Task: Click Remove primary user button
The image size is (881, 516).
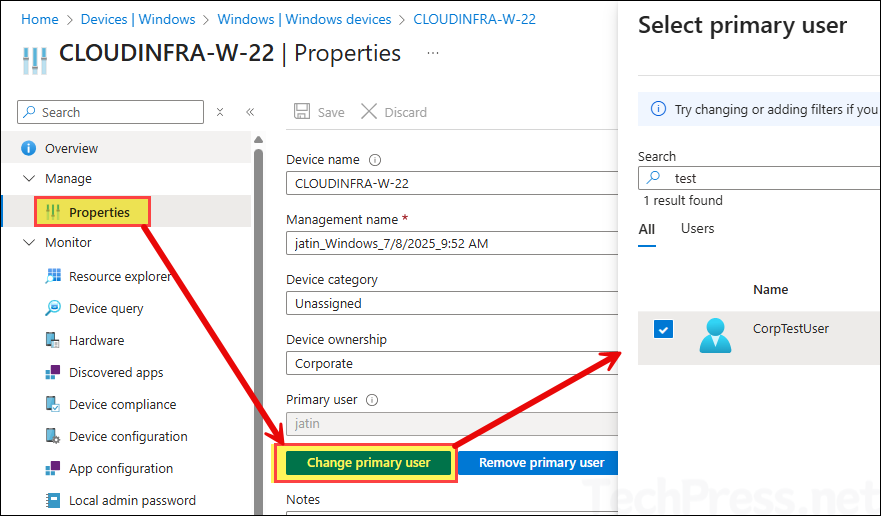Action: click(x=539, y=463)
